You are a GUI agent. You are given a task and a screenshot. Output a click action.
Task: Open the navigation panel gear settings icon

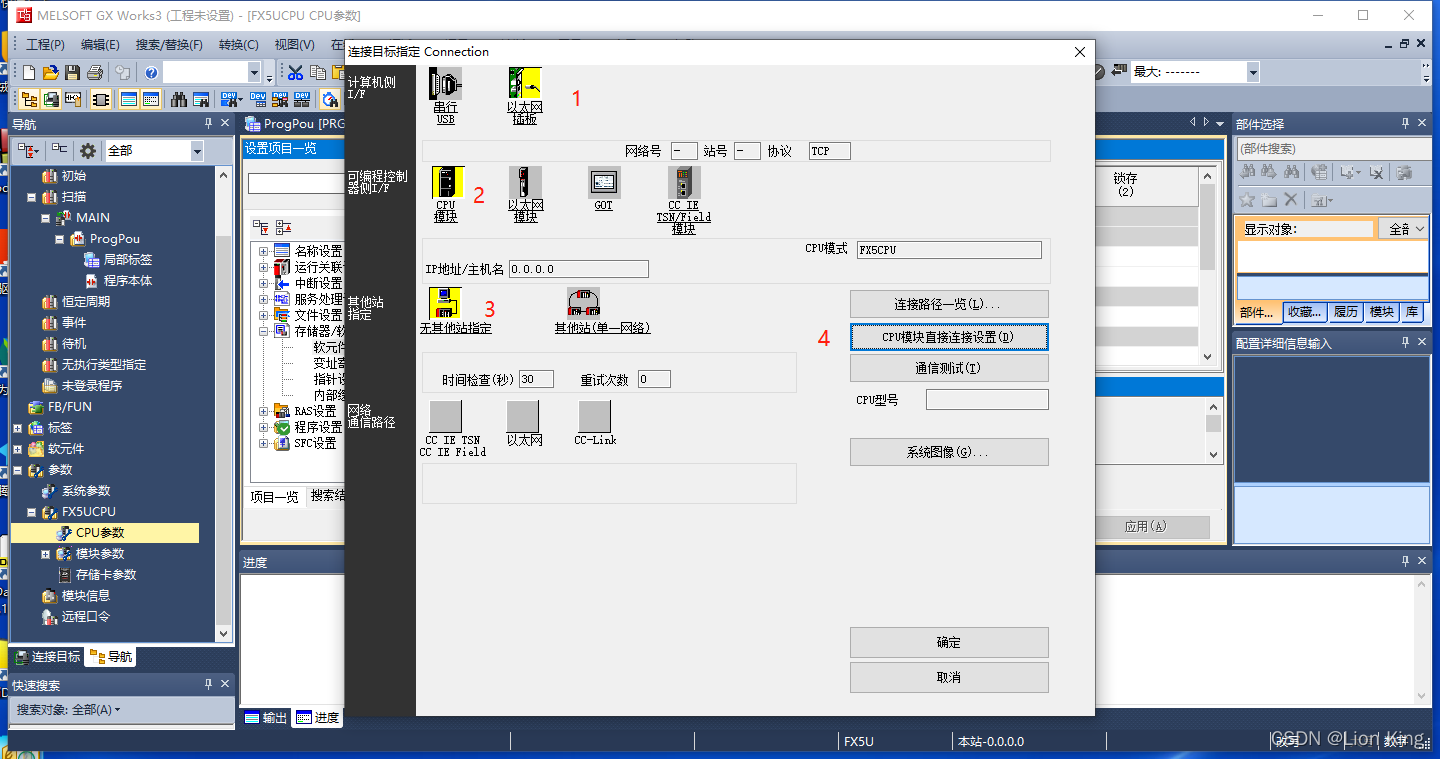[88, 150]
